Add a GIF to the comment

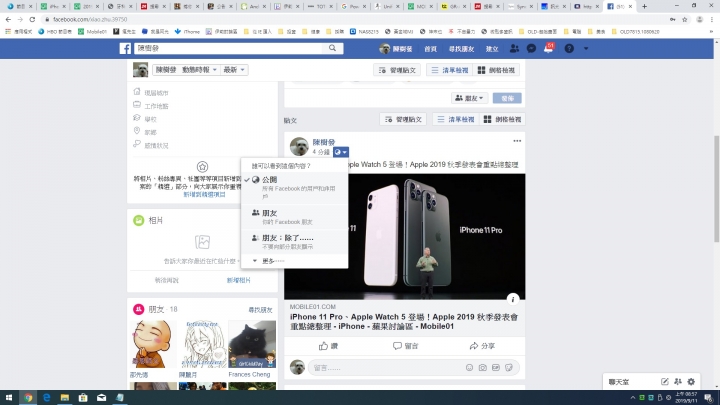click(496, 368)
